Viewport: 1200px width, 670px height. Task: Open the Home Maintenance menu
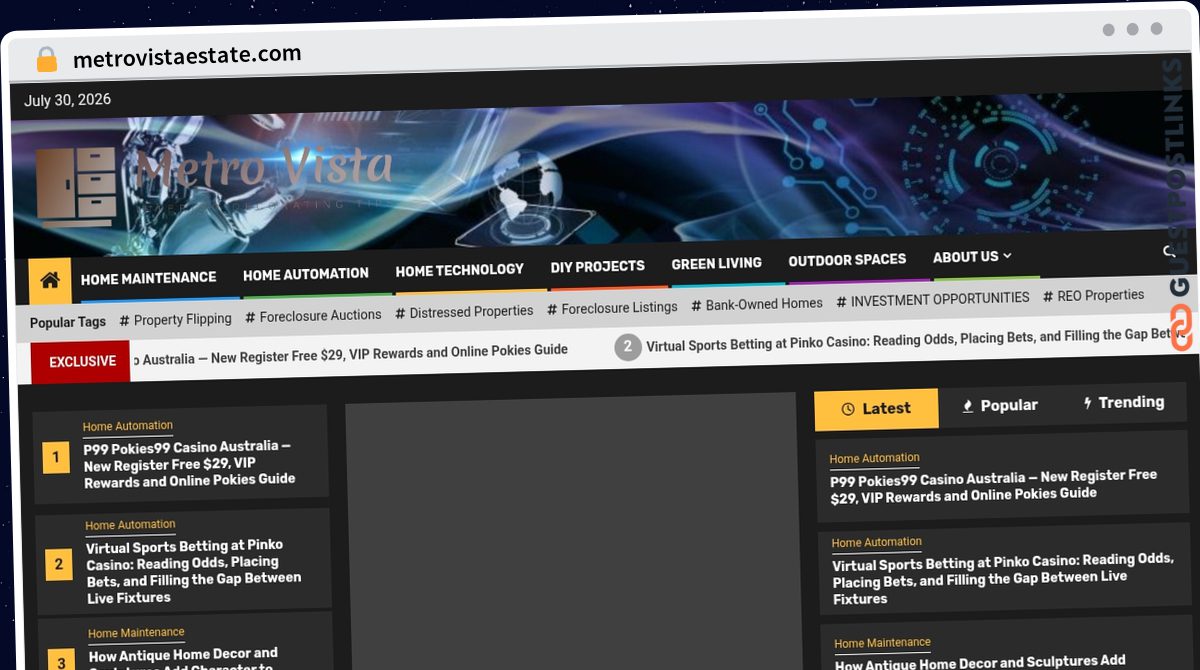[x=148, y=278]
